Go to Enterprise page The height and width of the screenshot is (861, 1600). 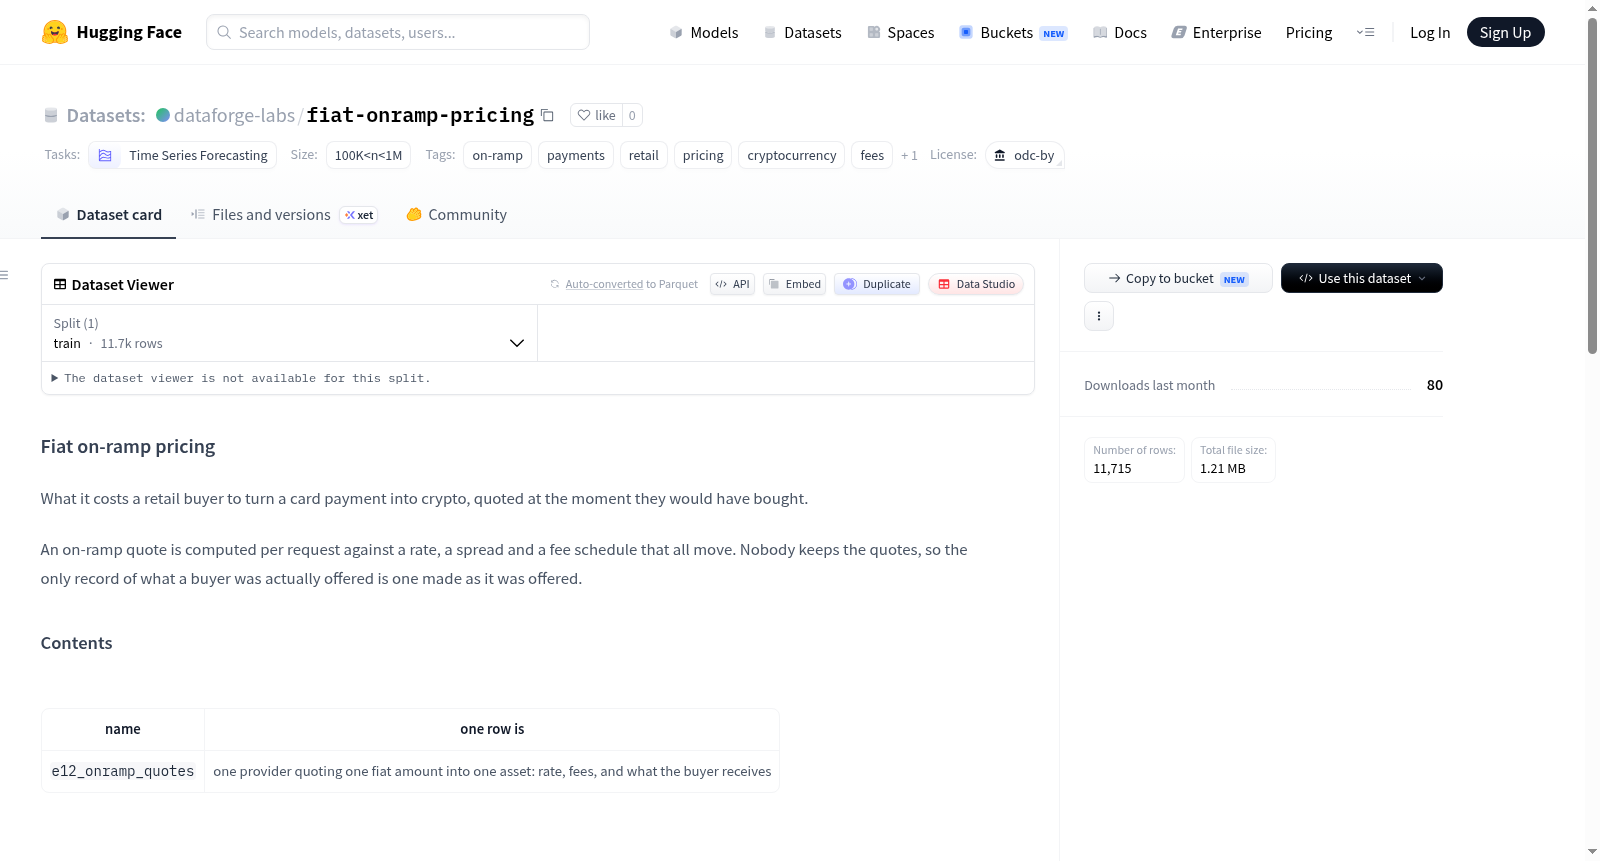click(x=1216, y=32)
